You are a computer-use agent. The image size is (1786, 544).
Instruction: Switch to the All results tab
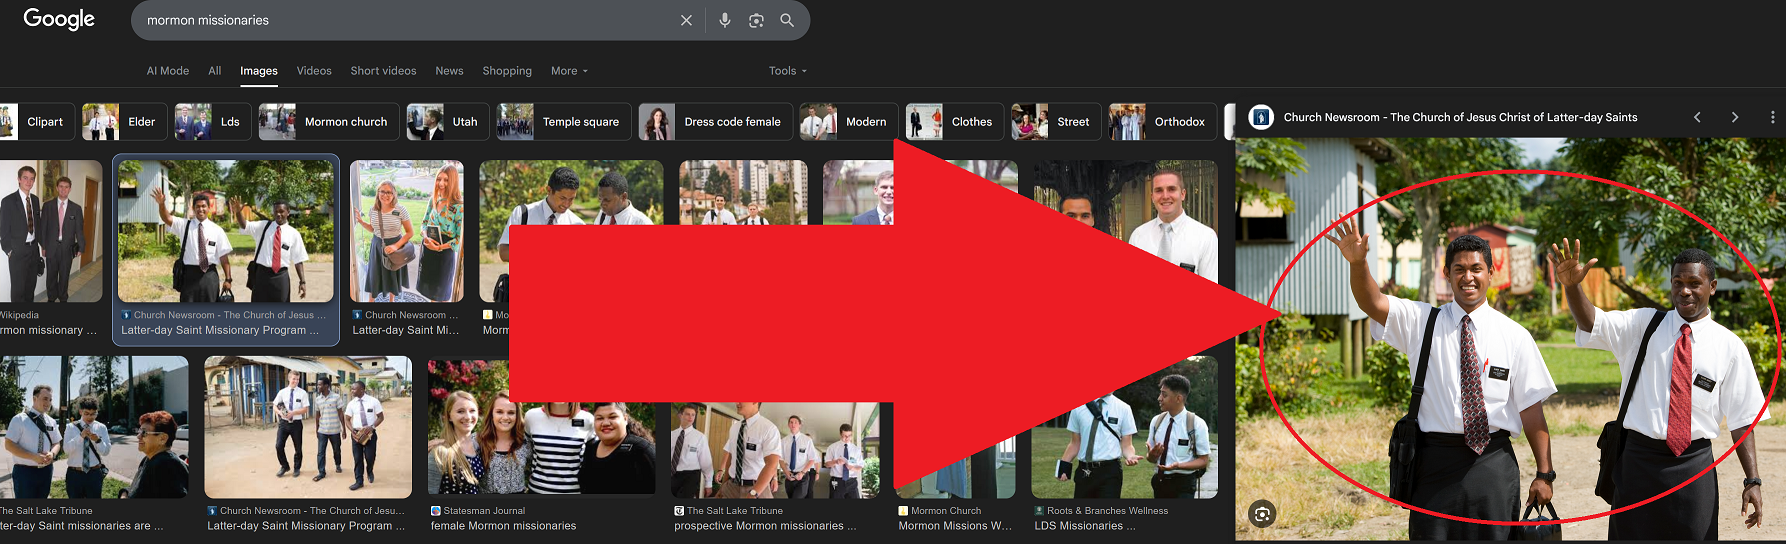(x=215, y=71)
